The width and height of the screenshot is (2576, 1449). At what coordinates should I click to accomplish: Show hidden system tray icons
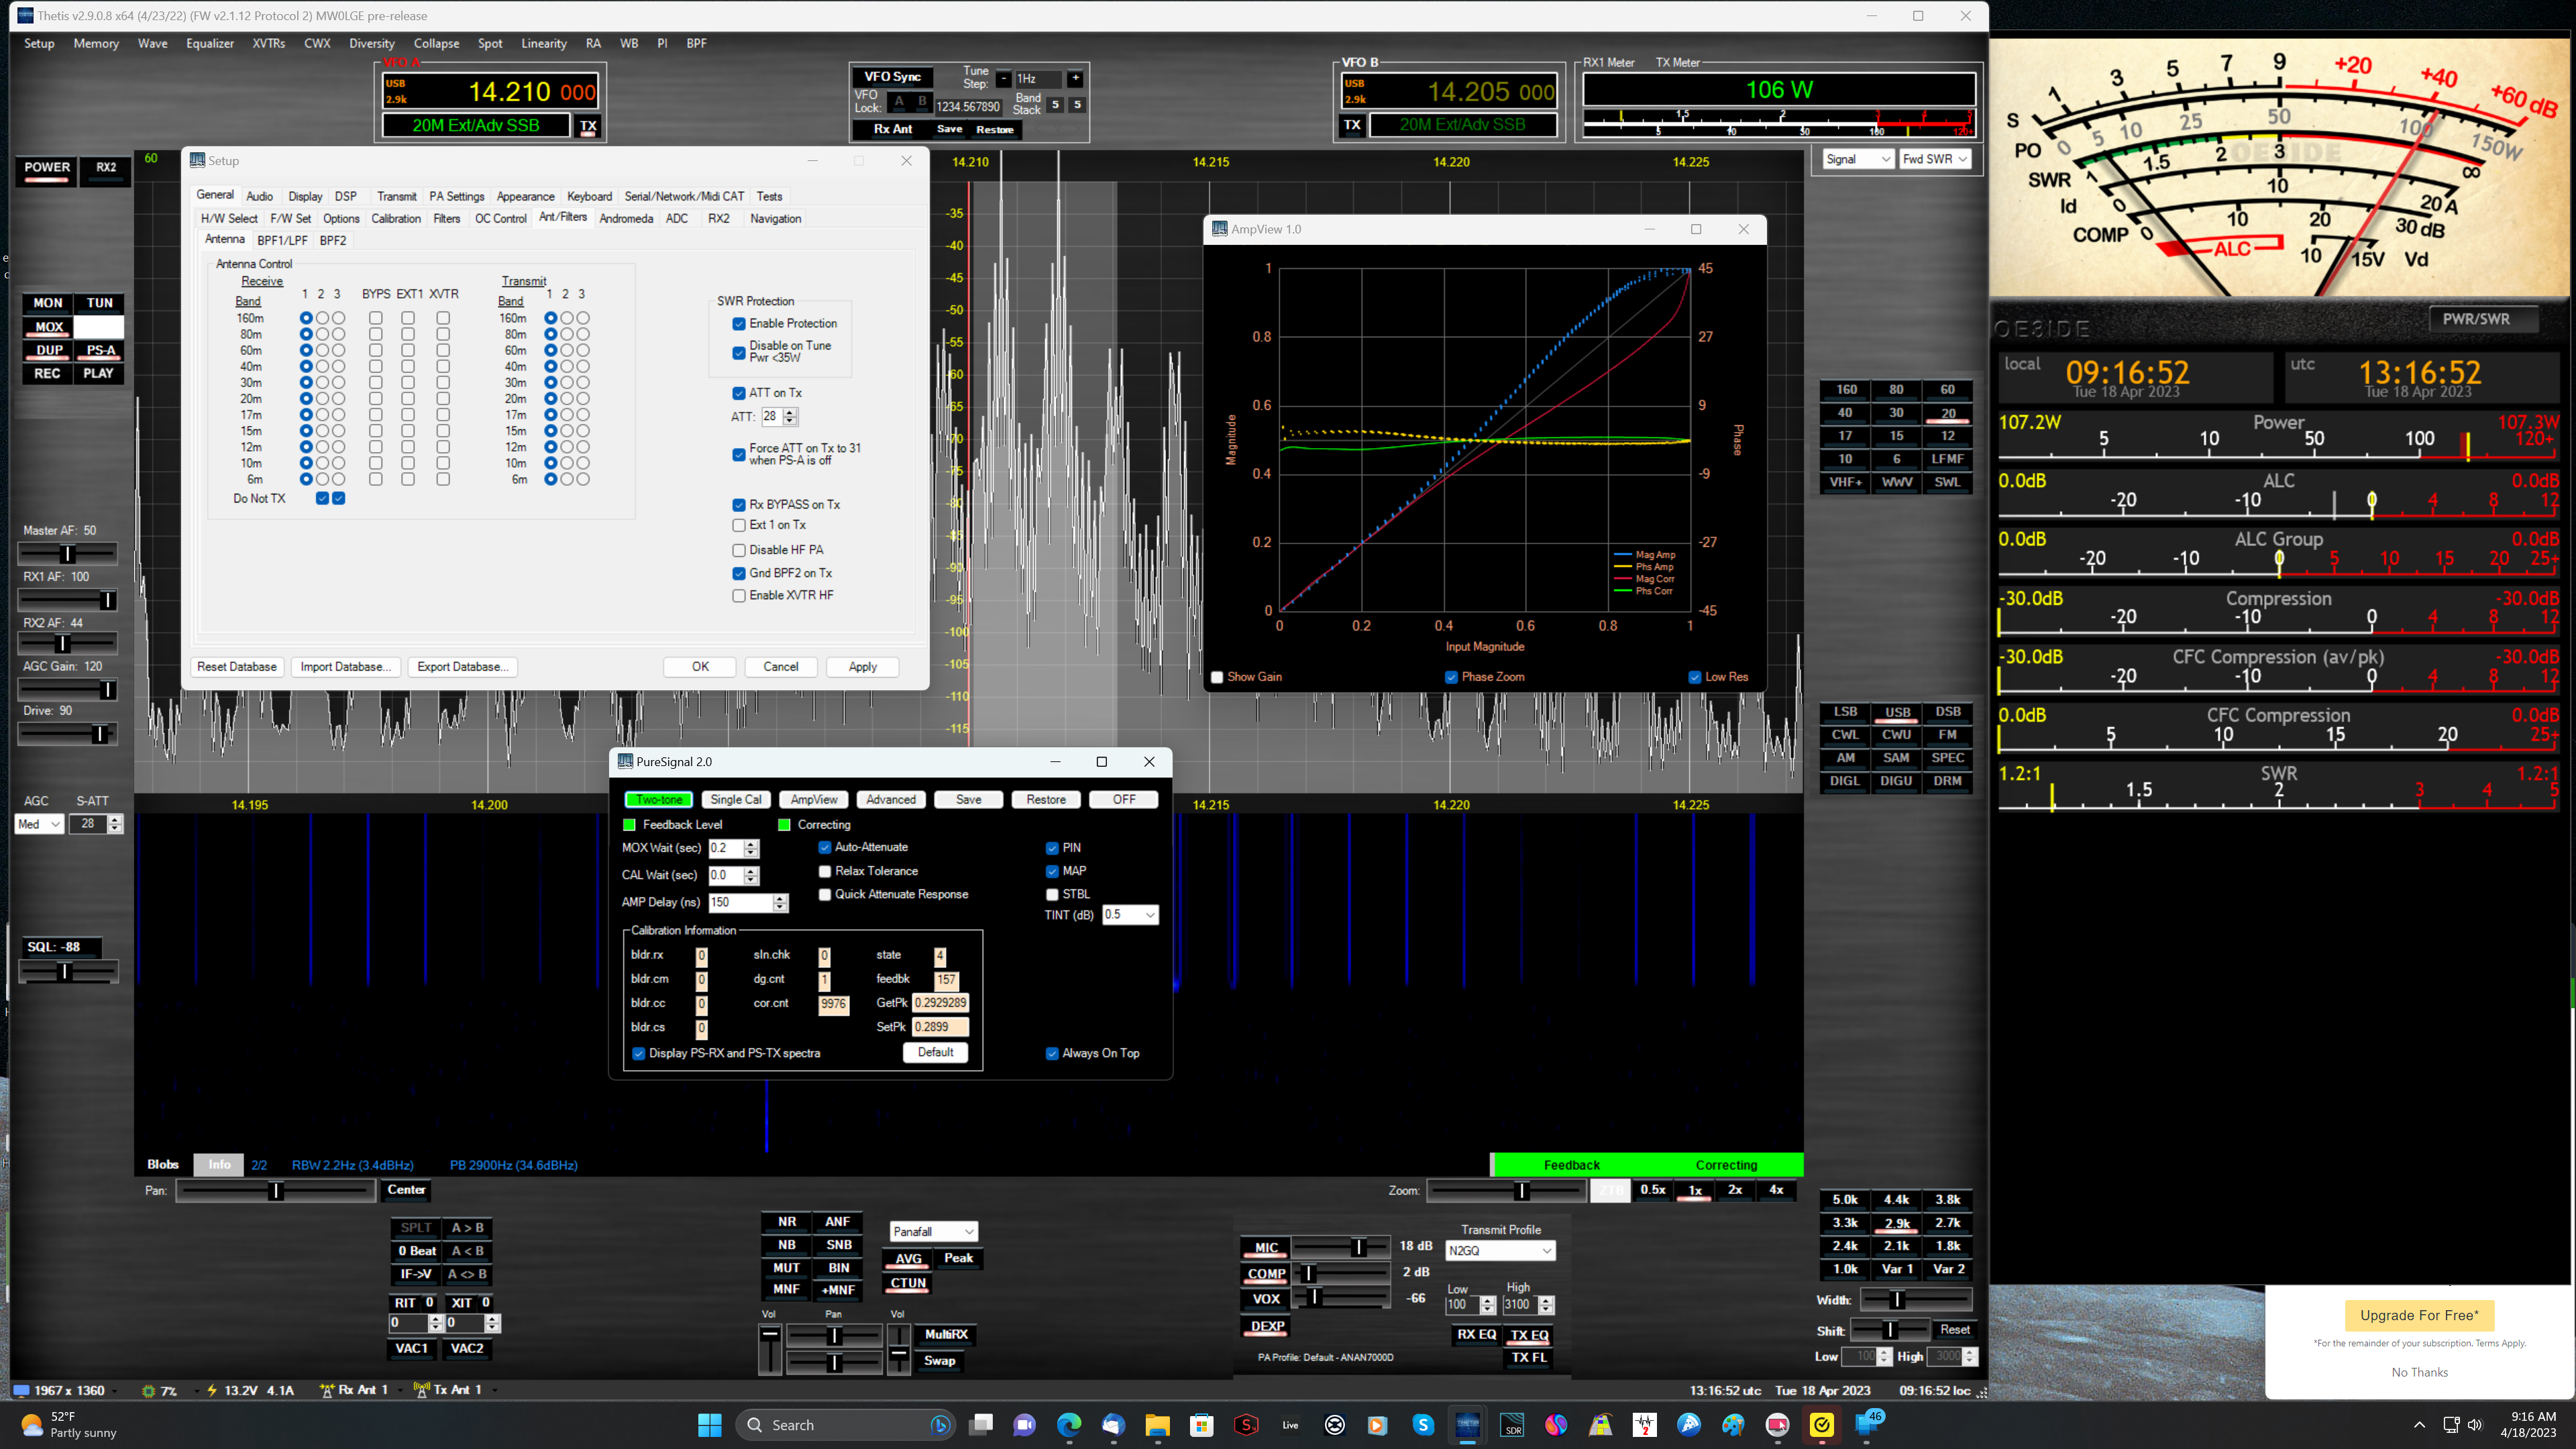[2419, 1425]
